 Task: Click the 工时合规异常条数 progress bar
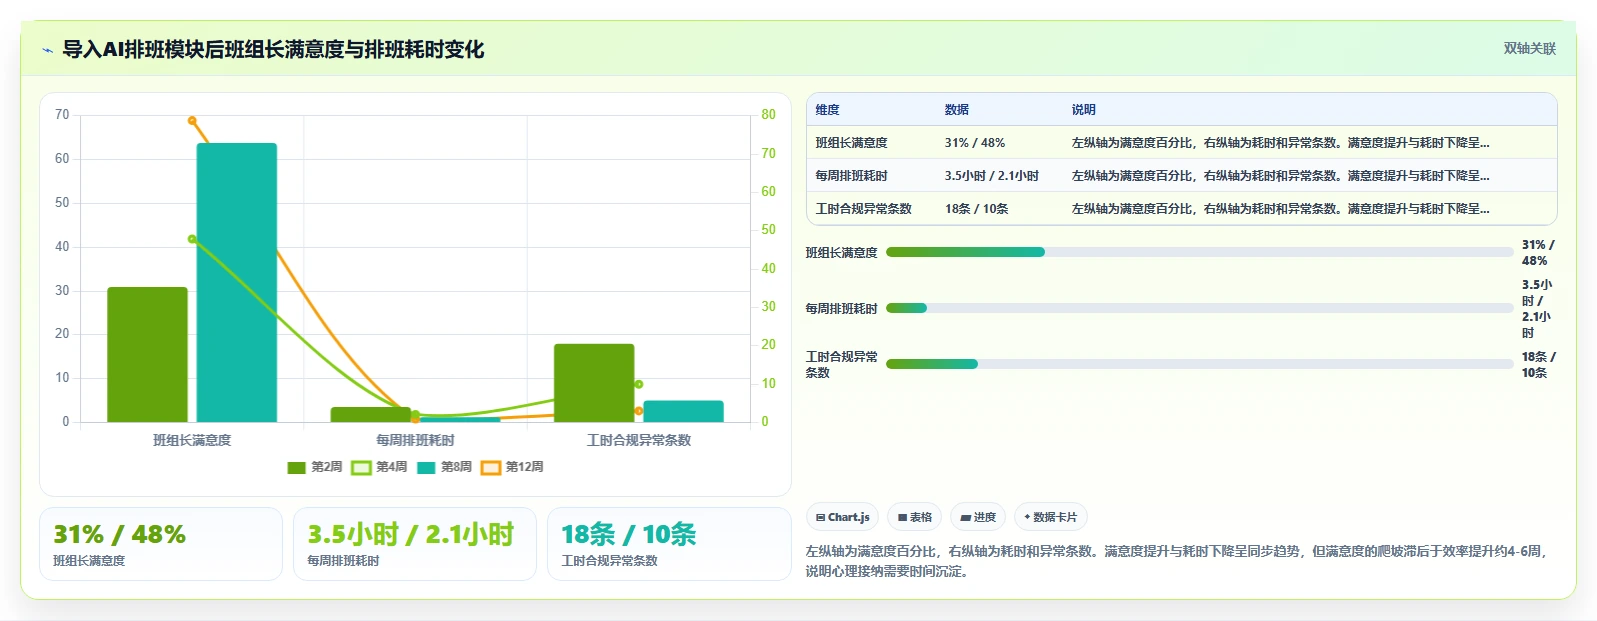pos(1199,364)
